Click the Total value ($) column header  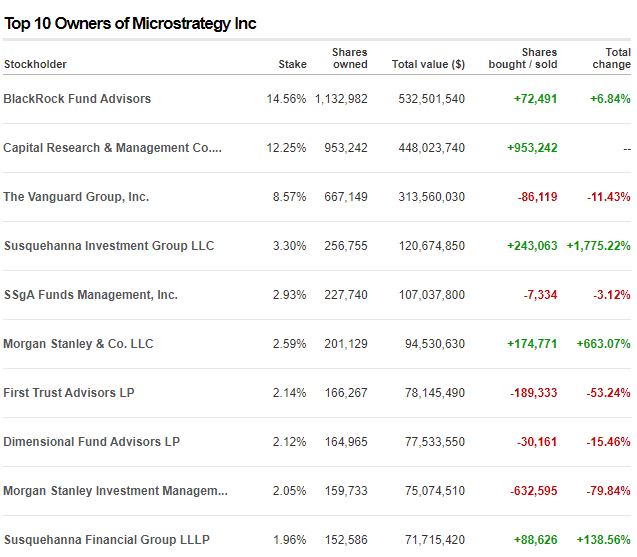(428, 64)
